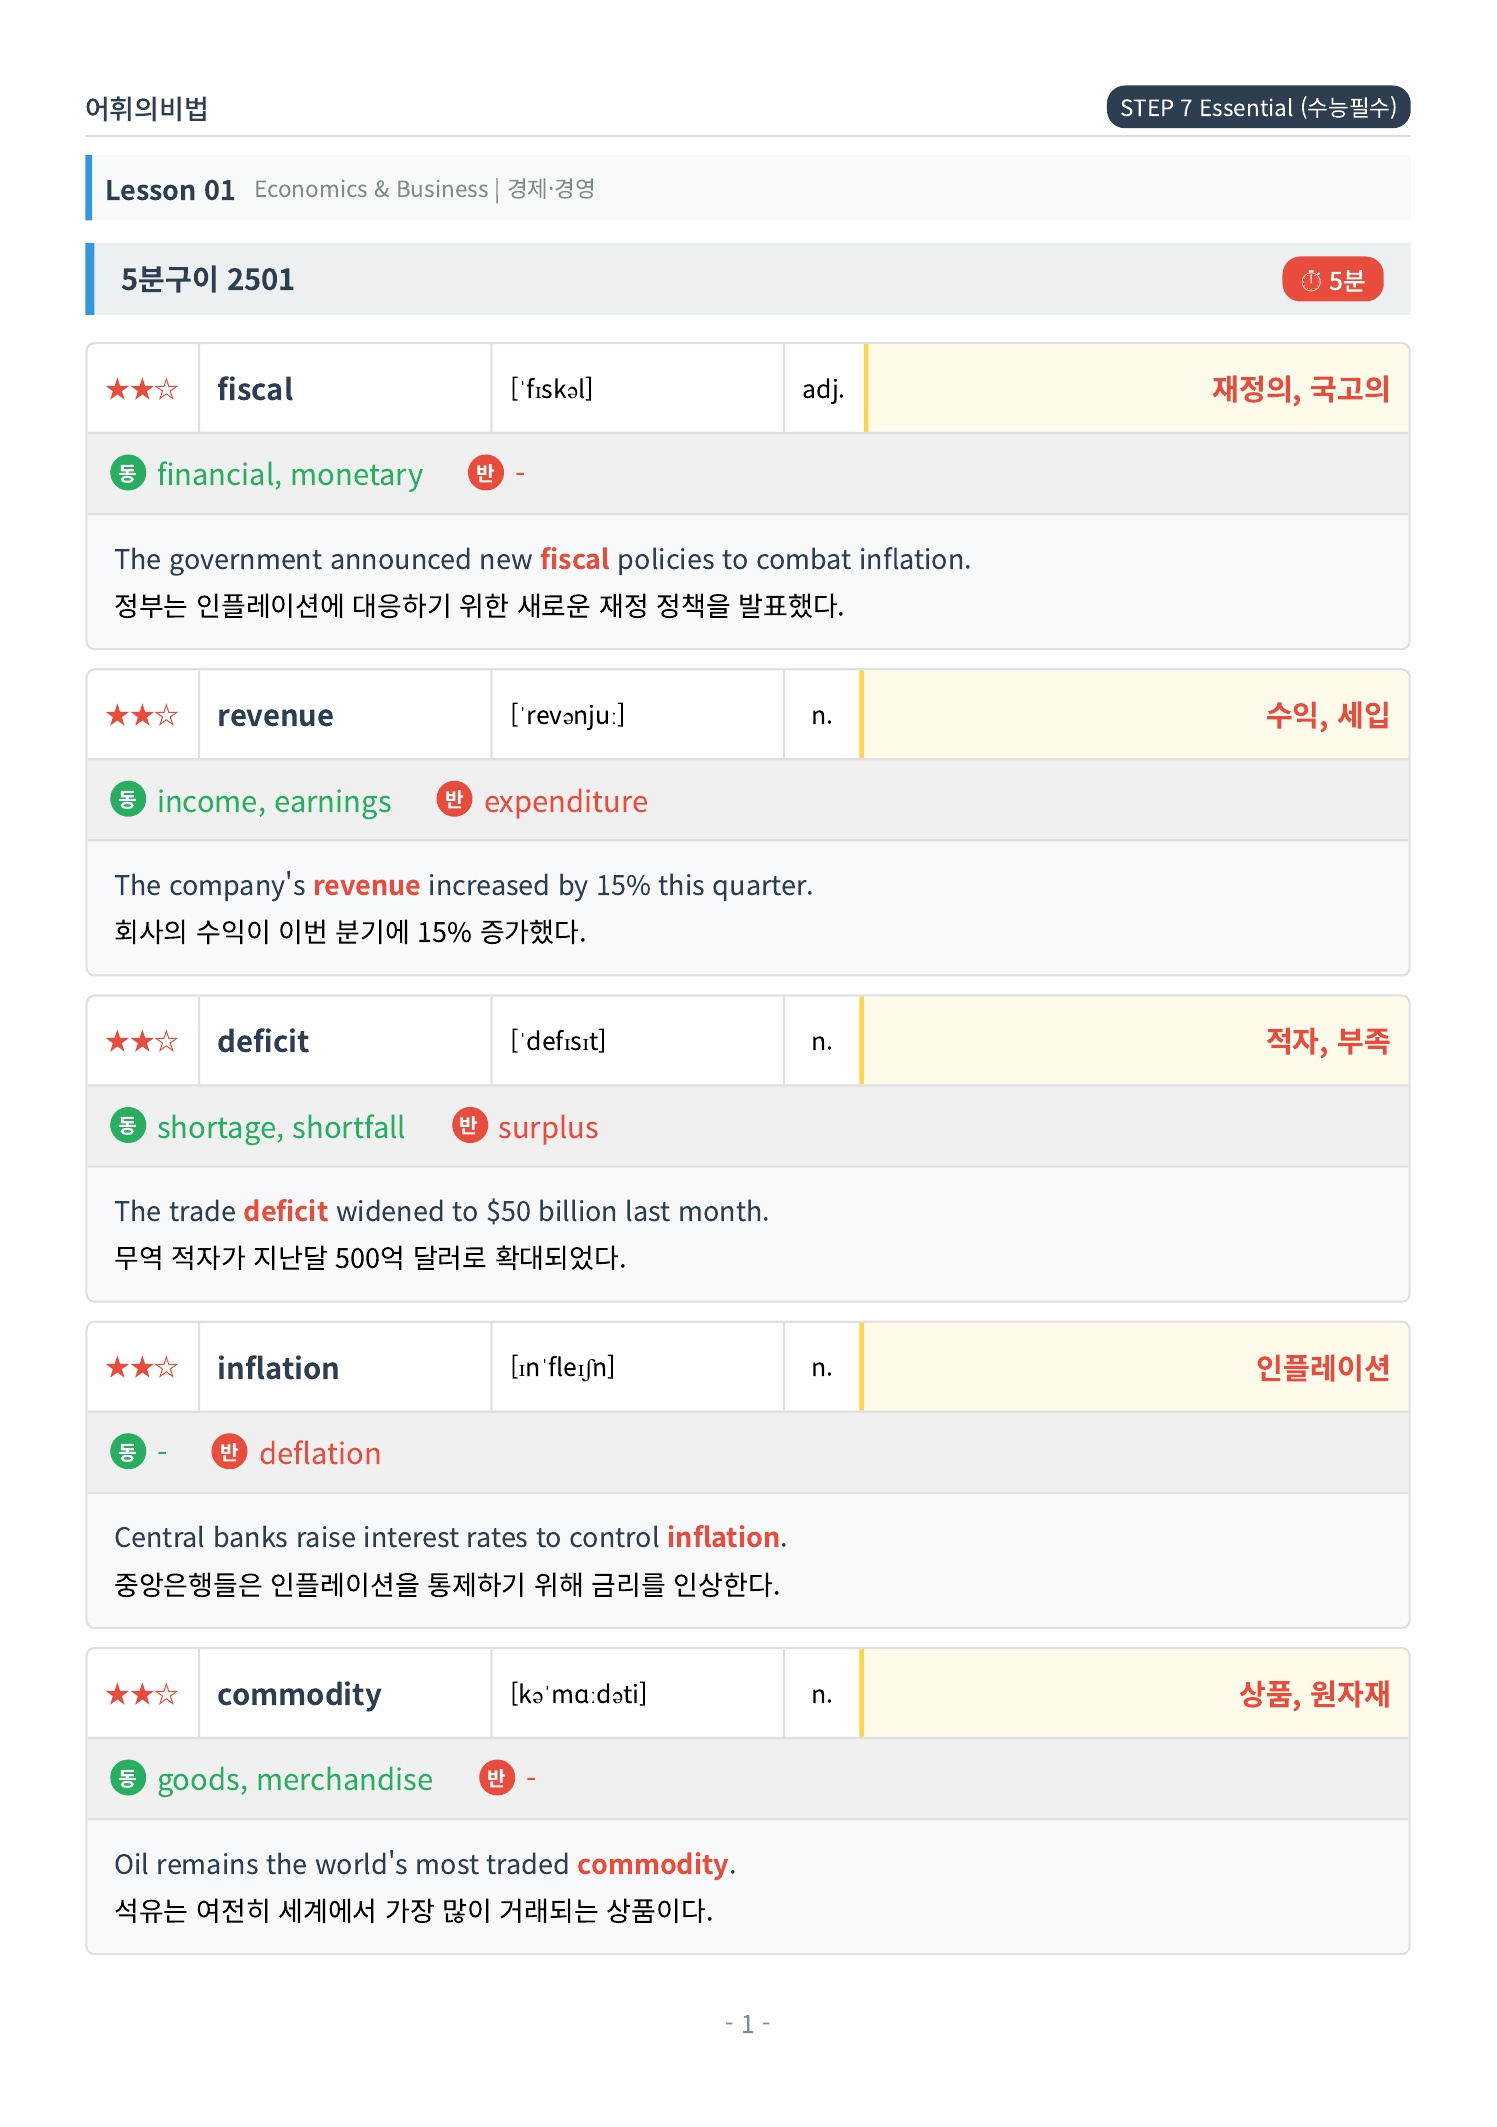Click the red 5분 timer badge
Screen dimensions: 1497x2127
coord(1332,280)
